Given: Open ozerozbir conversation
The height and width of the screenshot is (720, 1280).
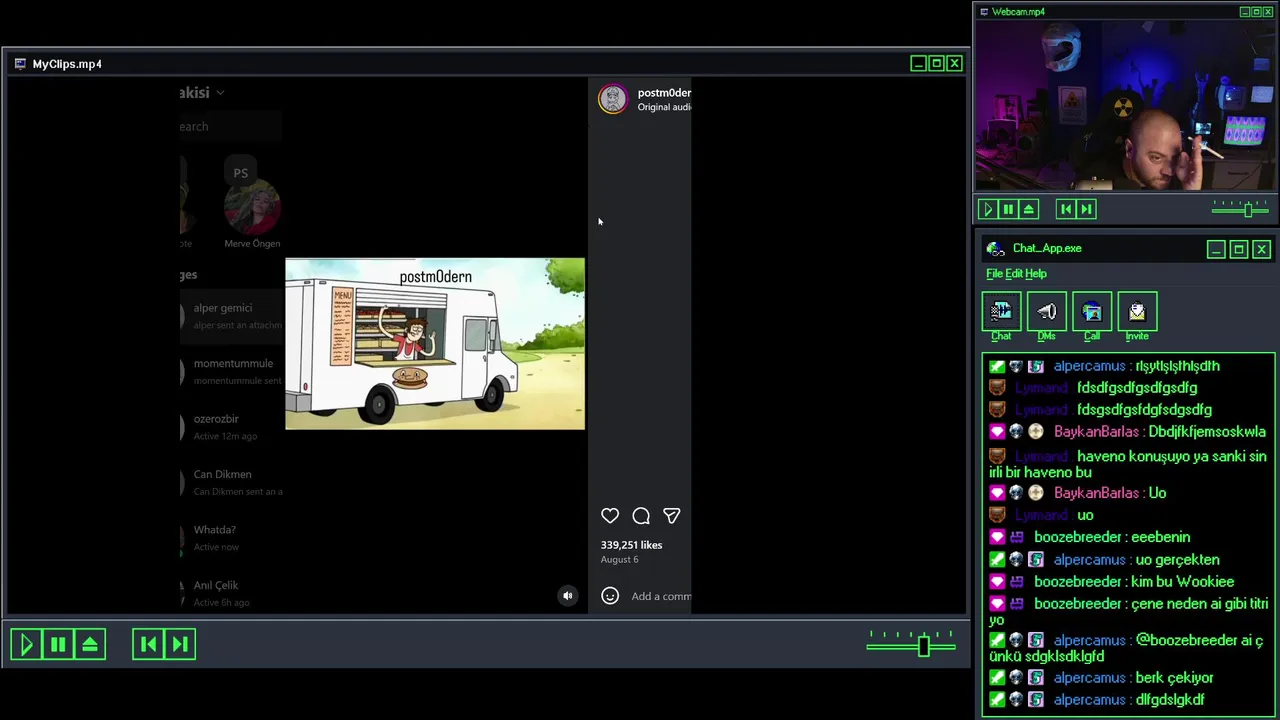Looking at the screenshot, I should 232,427.
